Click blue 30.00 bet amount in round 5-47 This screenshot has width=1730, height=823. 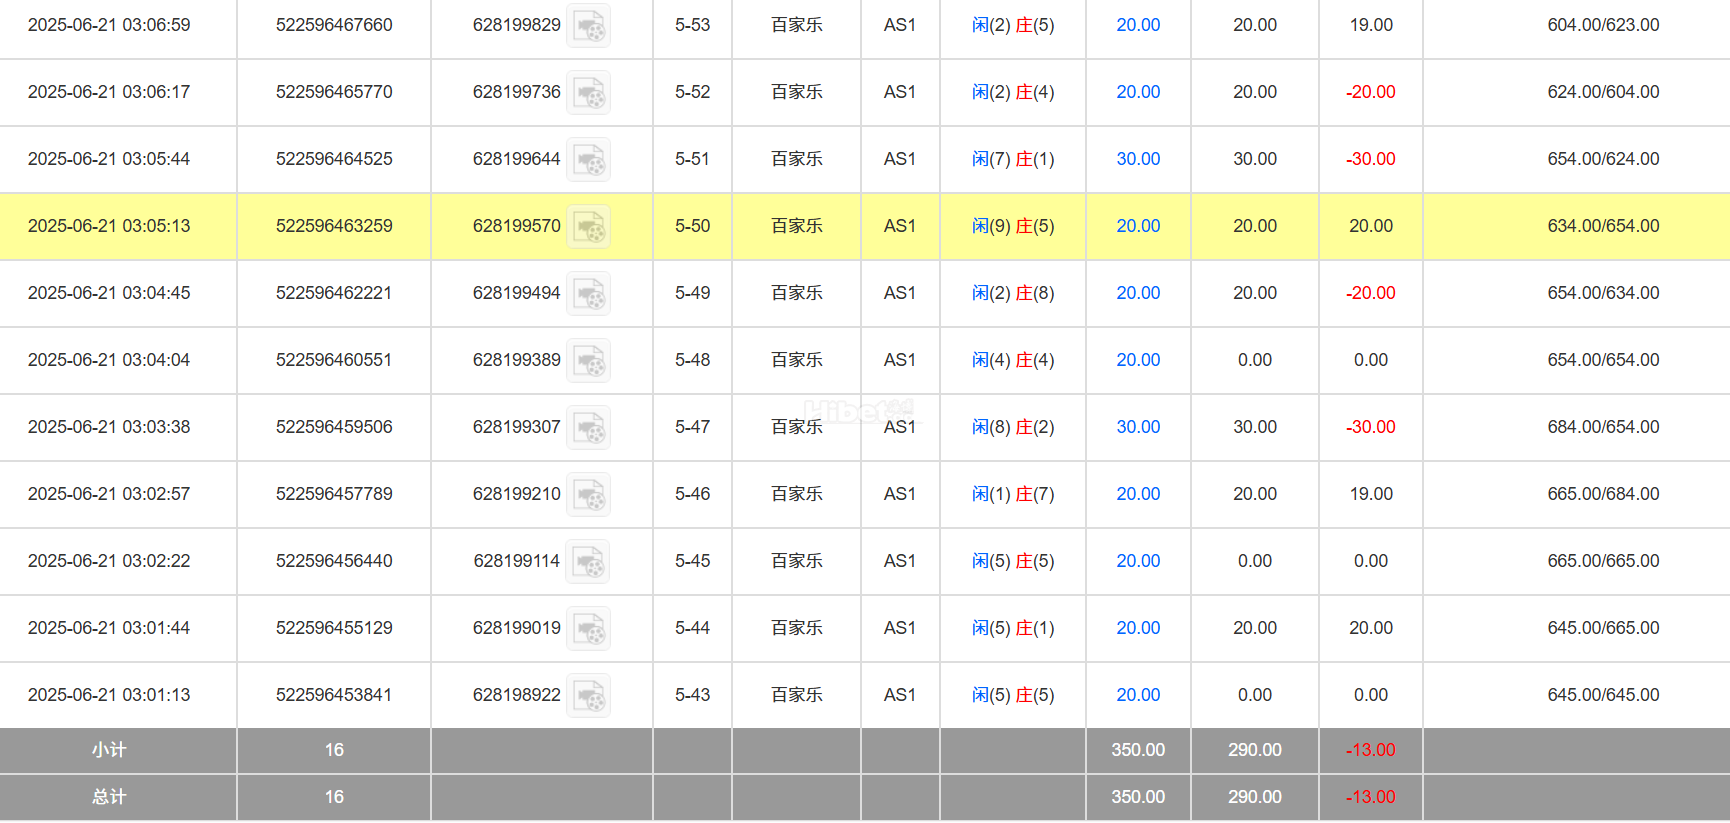[x=1138, y=427]
